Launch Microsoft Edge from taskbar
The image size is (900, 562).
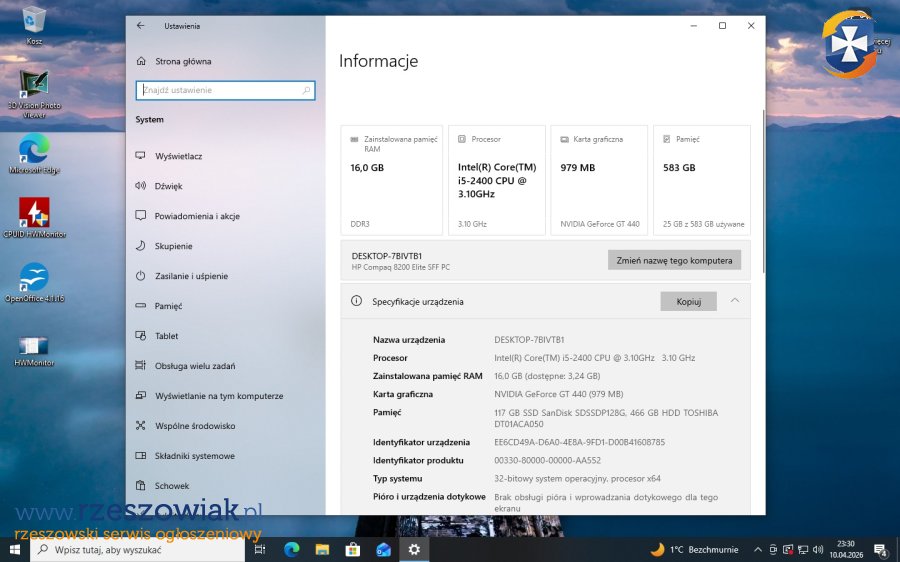pyautogui.click(x=291, y=550)
